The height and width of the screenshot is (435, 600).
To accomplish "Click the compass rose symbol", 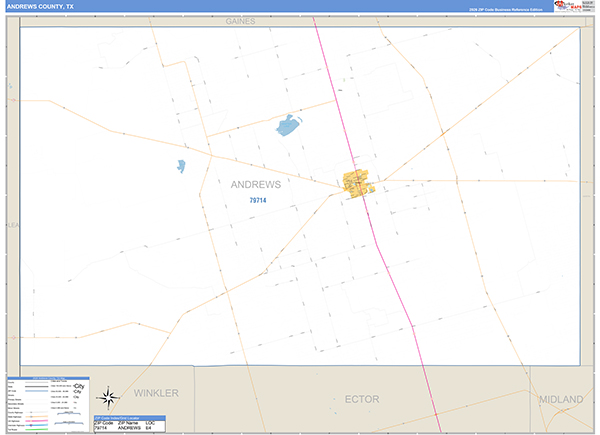I will (108, 398).
